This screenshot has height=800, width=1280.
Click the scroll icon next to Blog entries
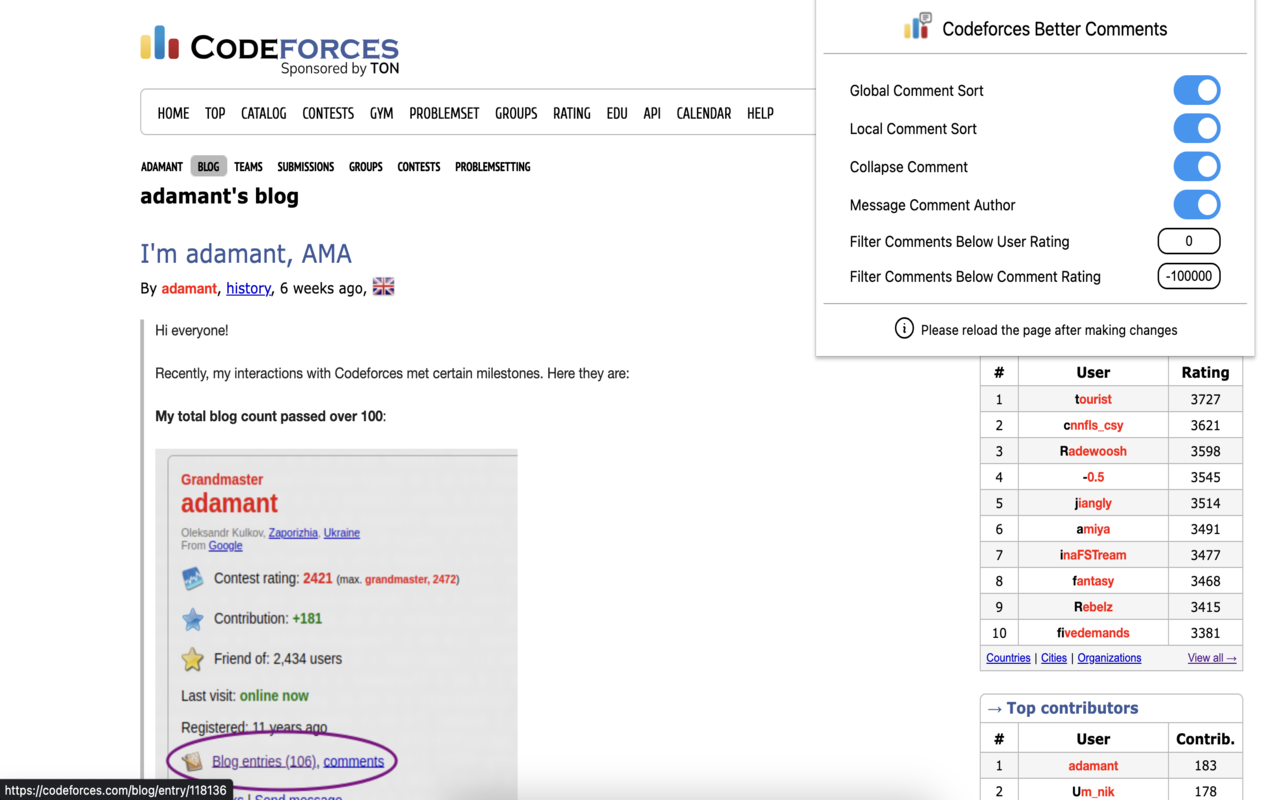pos(191,760)
